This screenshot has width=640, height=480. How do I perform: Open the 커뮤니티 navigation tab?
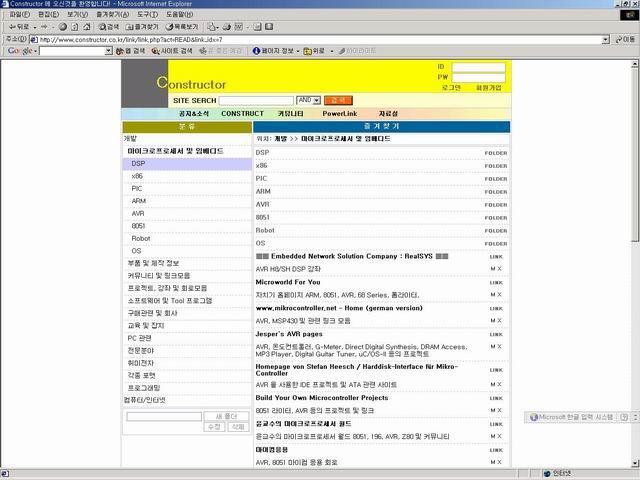tap(291, 113)
